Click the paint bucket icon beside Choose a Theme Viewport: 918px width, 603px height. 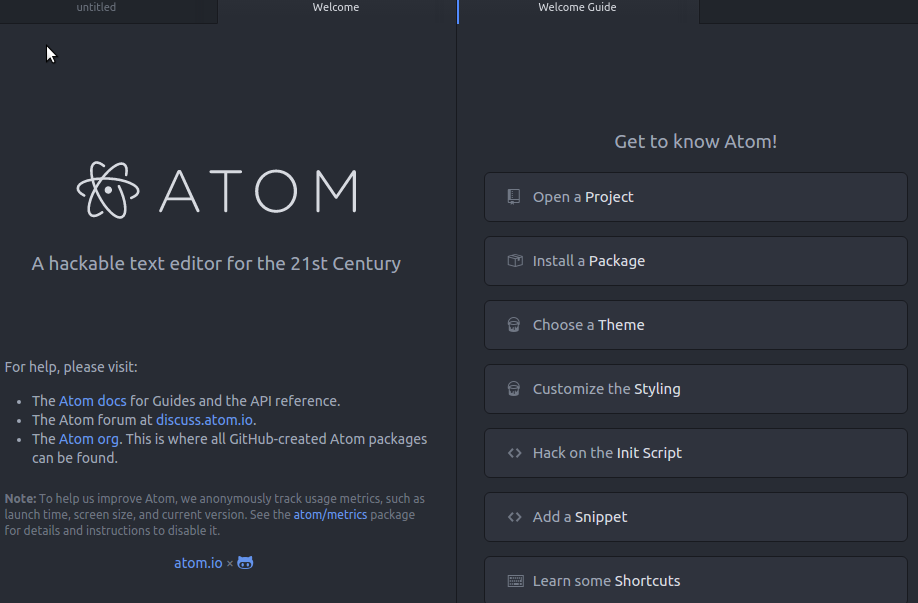(513, 325)
